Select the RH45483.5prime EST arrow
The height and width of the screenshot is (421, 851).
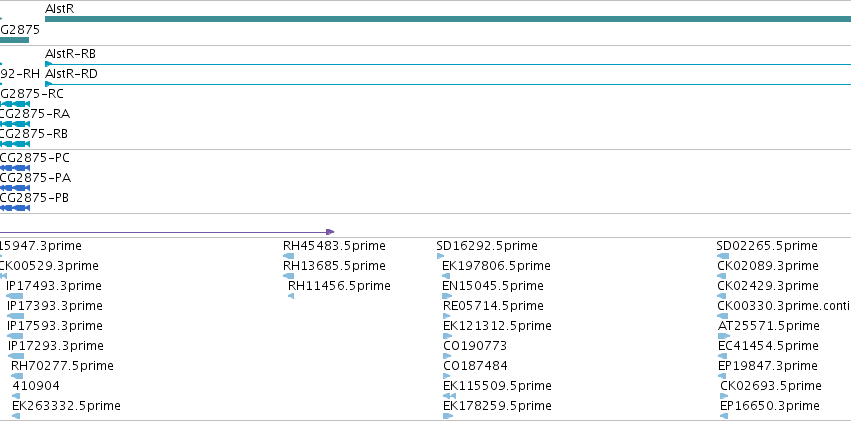(289, 256)
